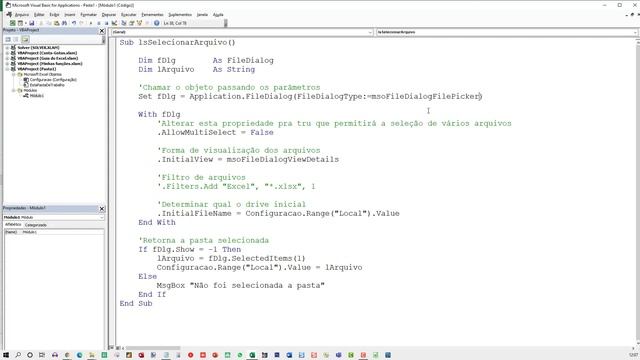
Task: Click the Break (pause) toolbar icon
Action: [x=99, y=23]
